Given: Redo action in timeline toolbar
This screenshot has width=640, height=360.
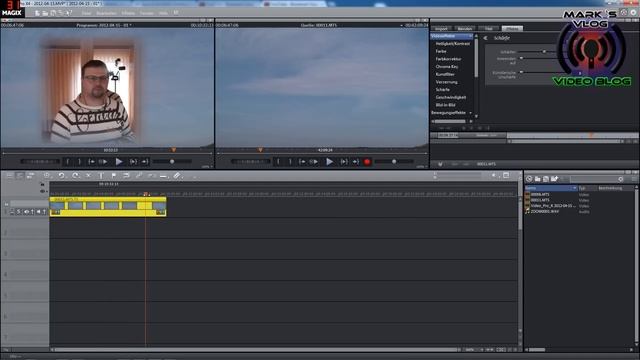Looking at the screenshot, I should (76, 176).
